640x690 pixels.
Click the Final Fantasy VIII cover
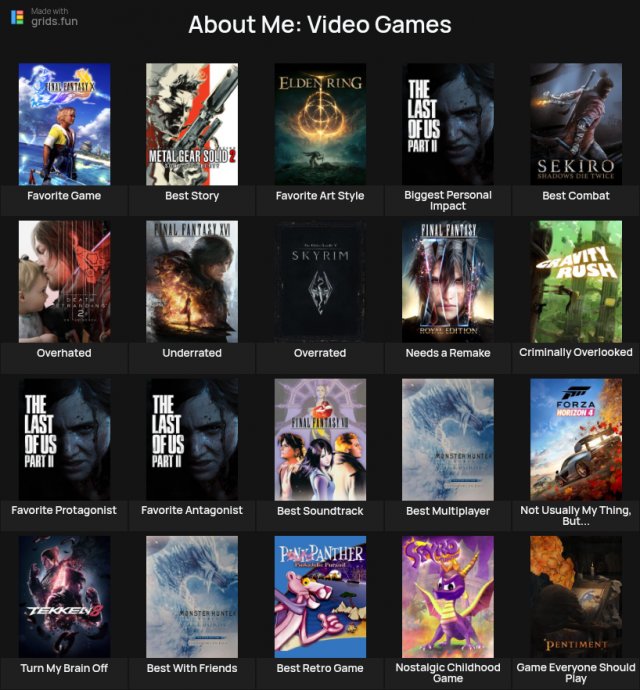(320, 439)
